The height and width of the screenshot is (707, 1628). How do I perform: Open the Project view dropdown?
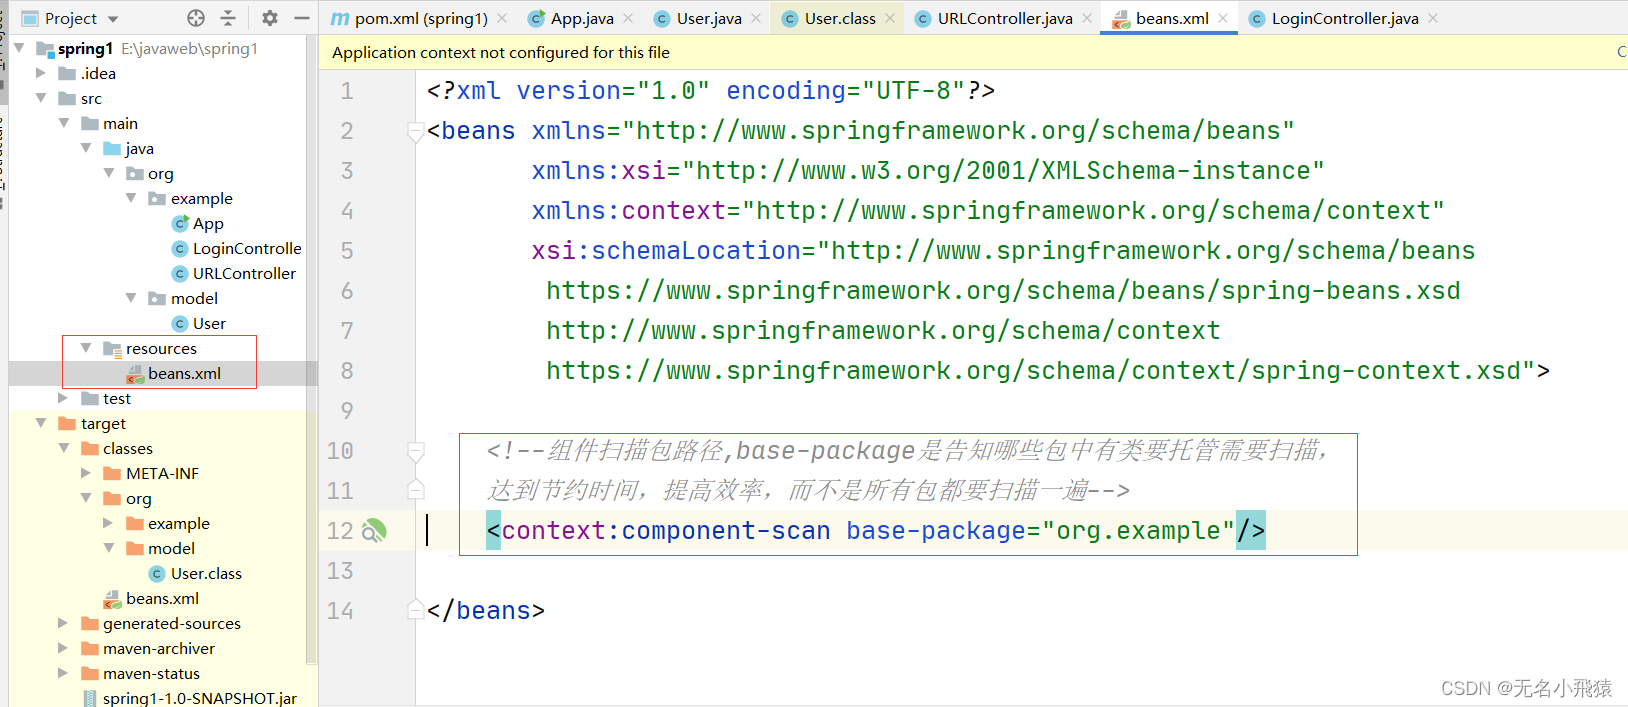tap(113, 19)
